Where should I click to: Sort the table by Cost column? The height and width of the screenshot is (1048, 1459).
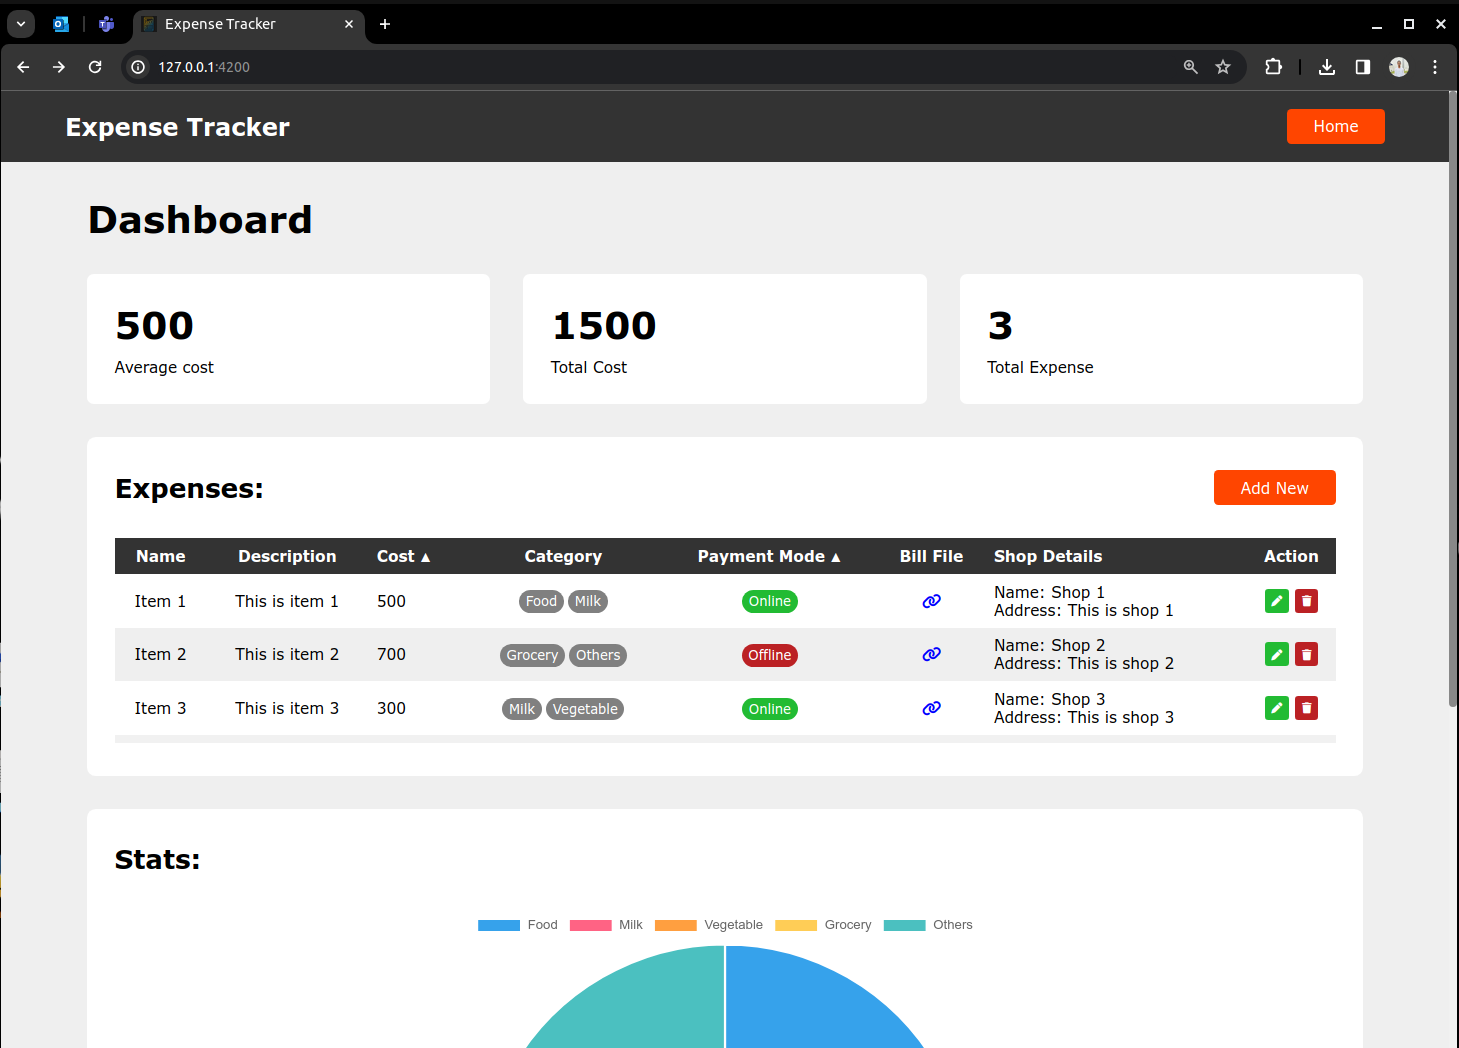point(403,556)
